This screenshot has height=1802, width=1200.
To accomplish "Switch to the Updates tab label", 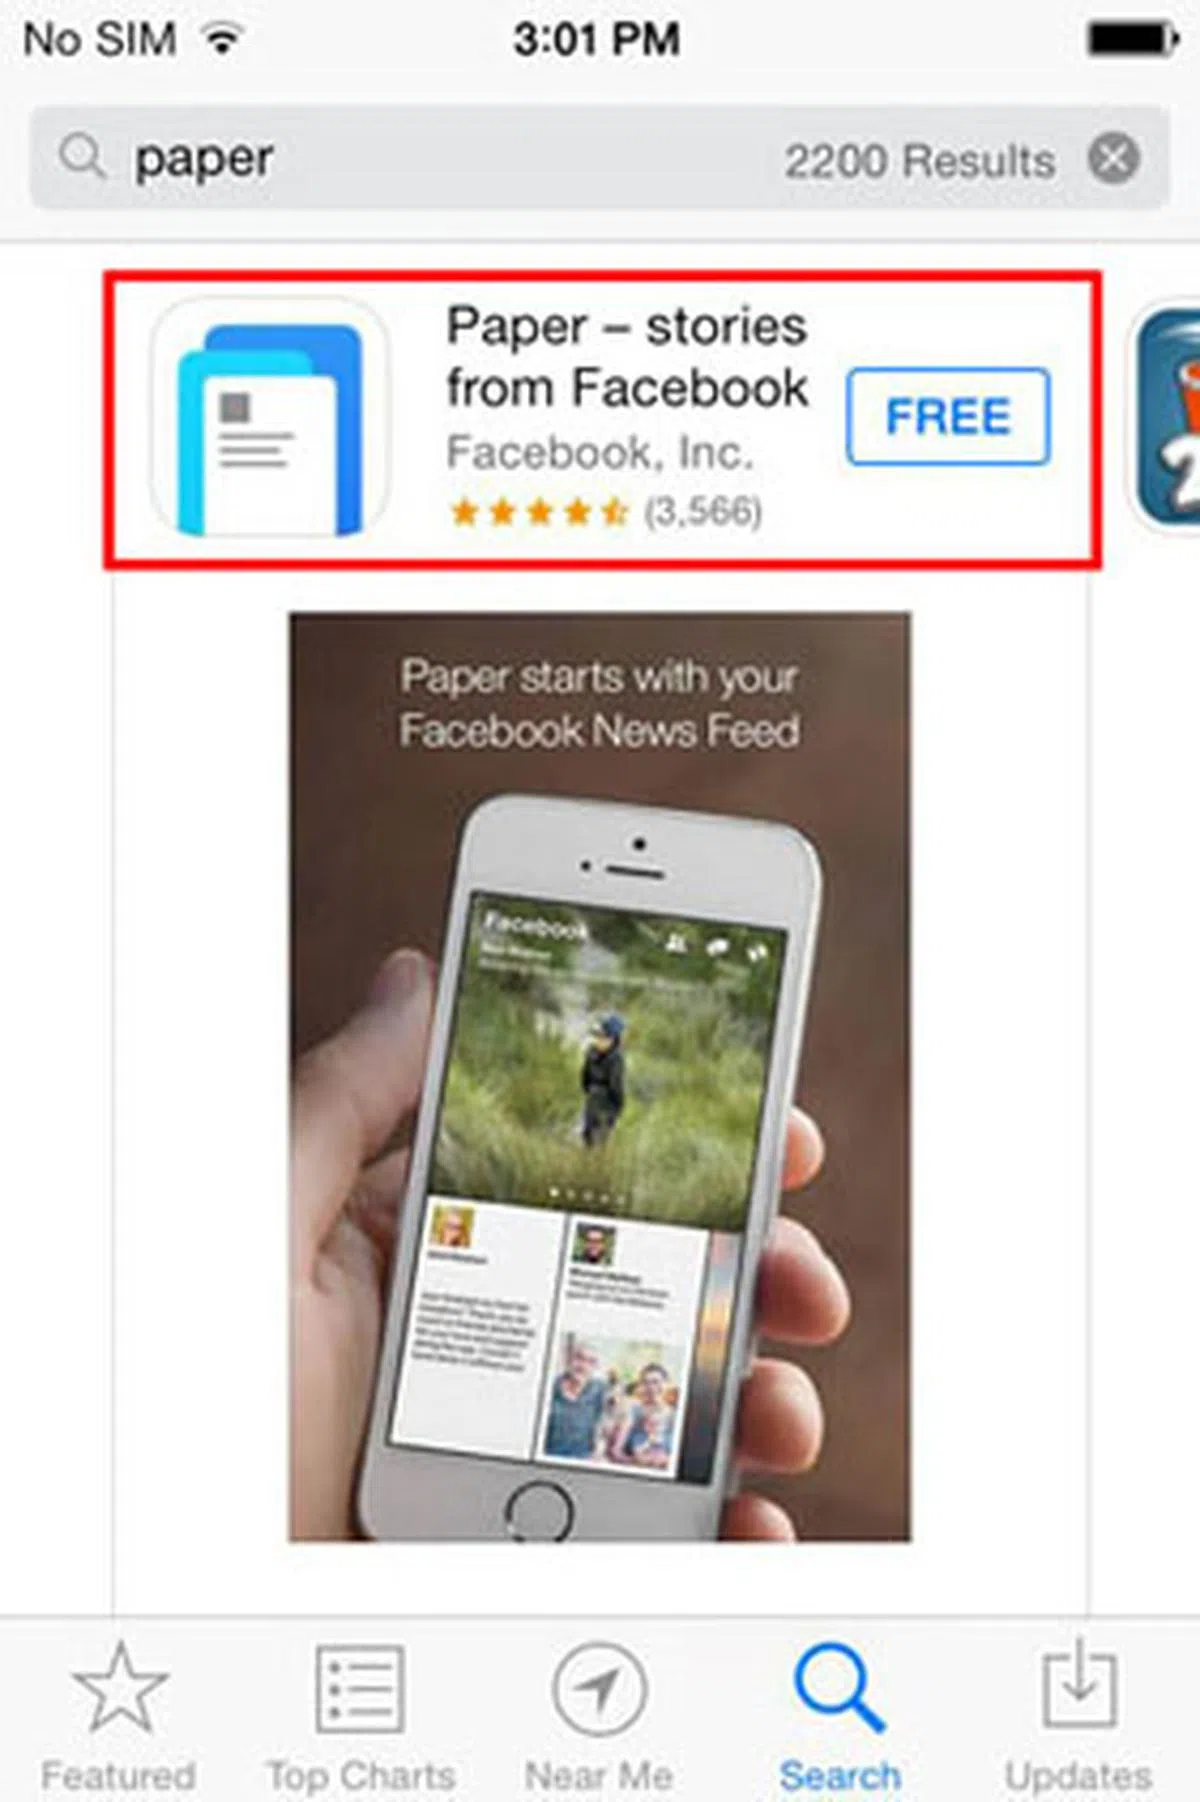I will pyautogui.click(x=1078, y=1776).
